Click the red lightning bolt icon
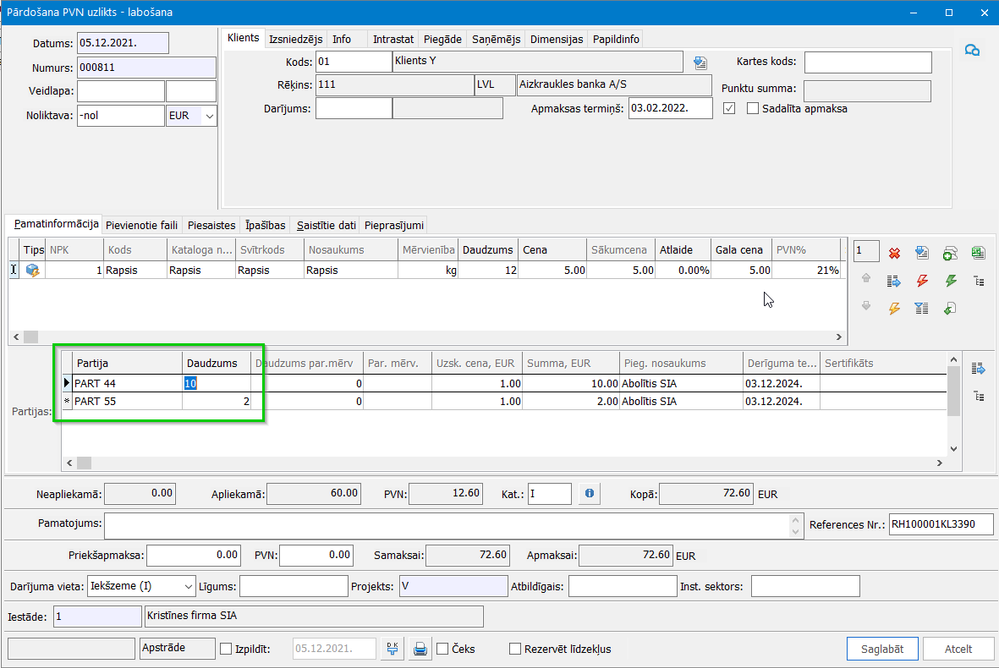This screenshot has width=999, height=668. (x=922, y=281)
